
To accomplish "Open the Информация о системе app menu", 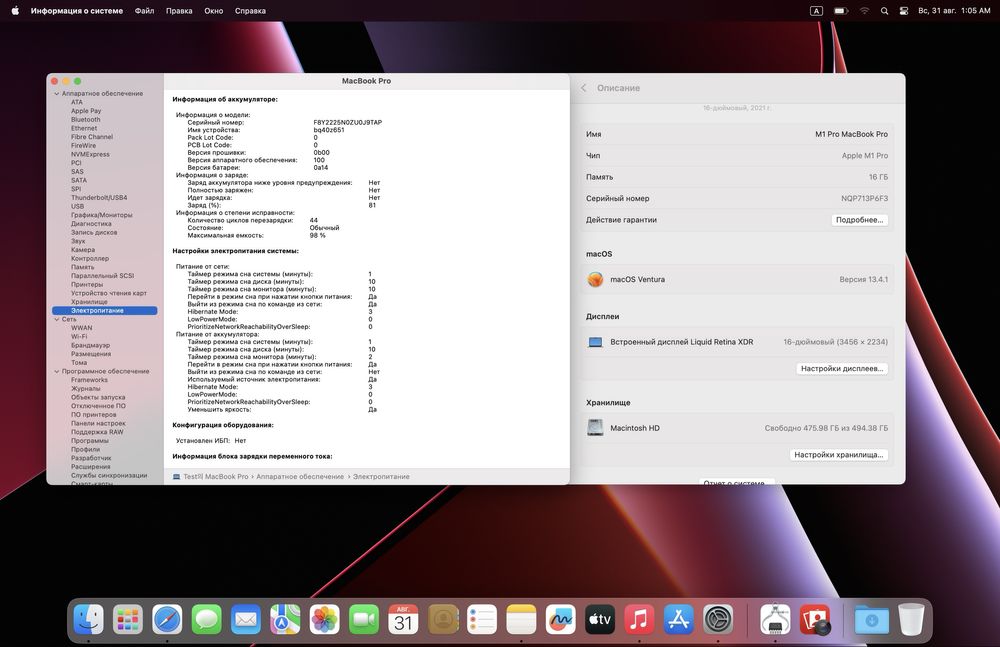I will tap(77, 11).
